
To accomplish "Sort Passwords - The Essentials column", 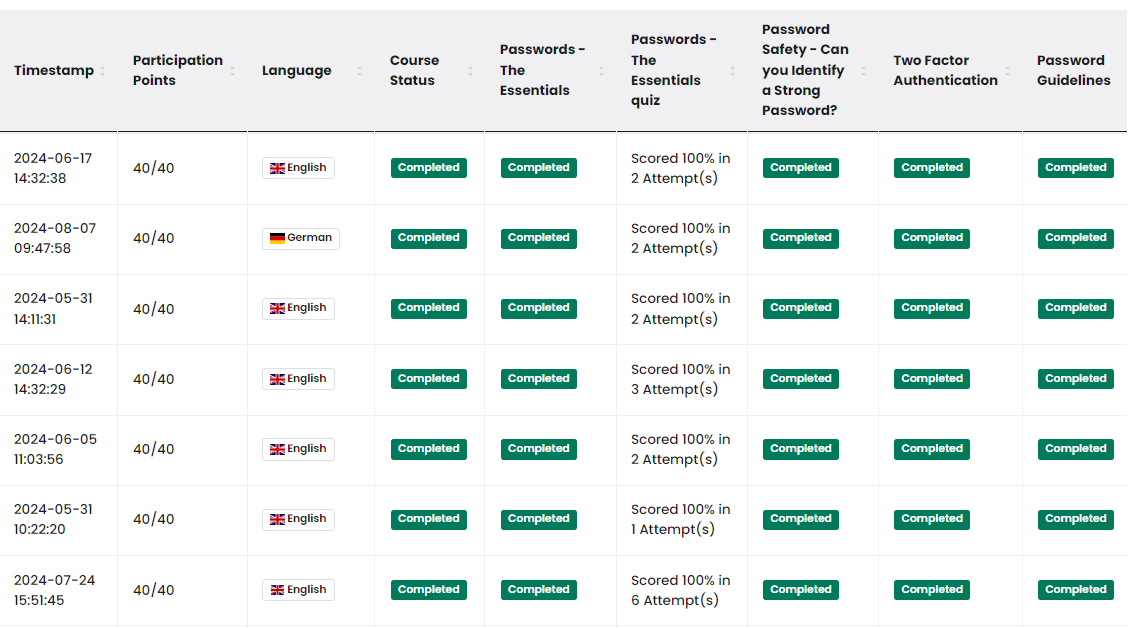I will point(601,71).
